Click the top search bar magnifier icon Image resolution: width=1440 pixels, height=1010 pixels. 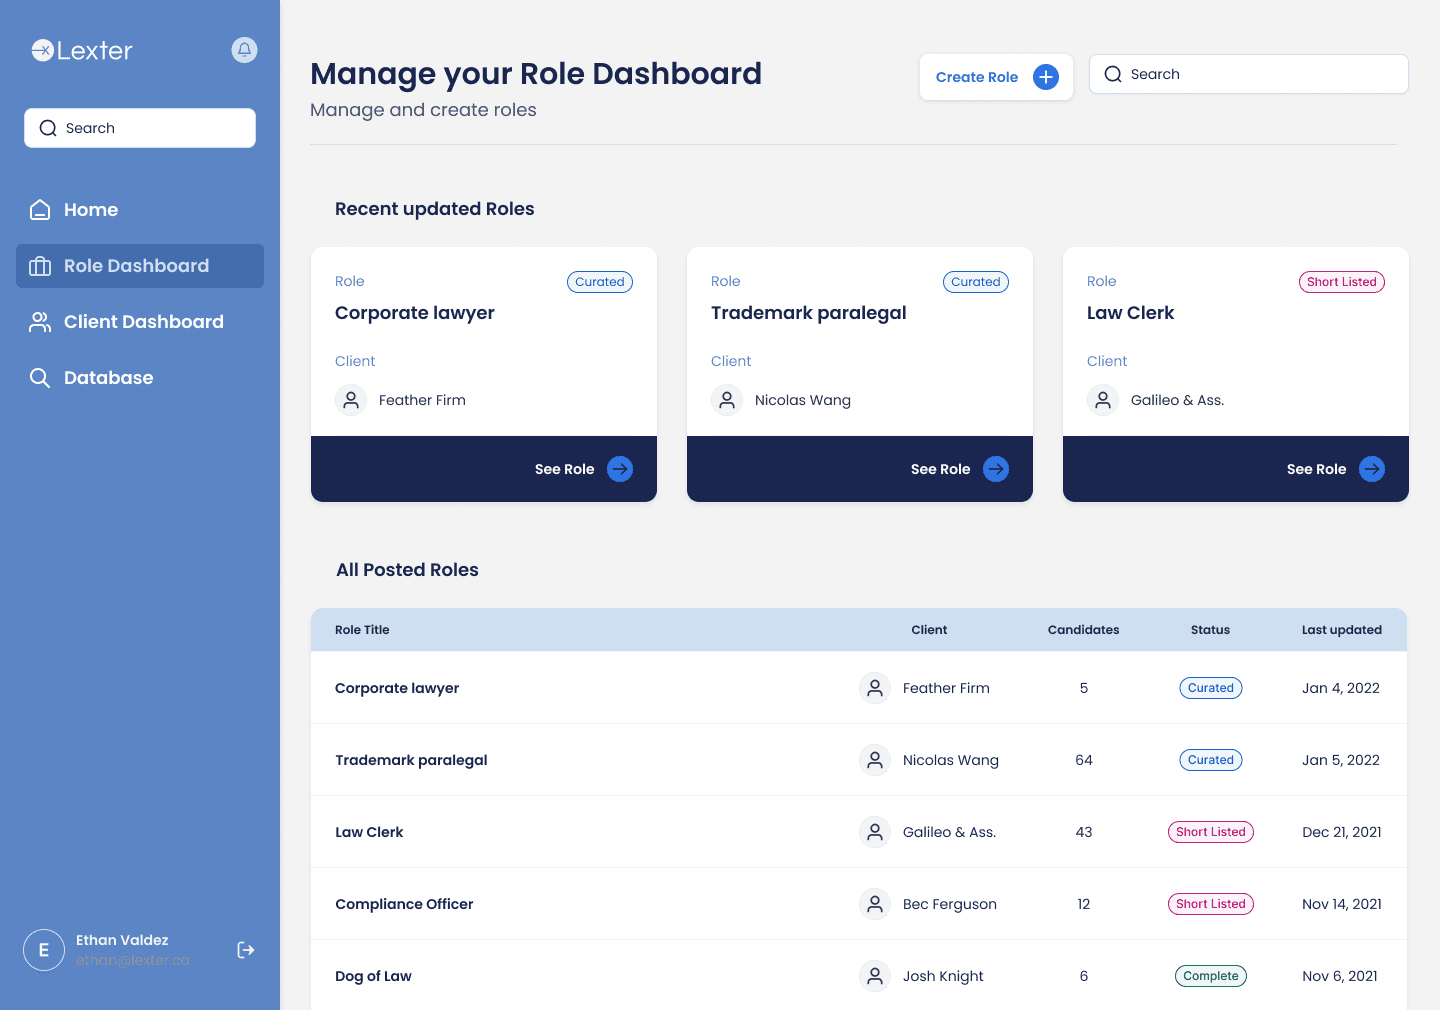point(1113,74)
